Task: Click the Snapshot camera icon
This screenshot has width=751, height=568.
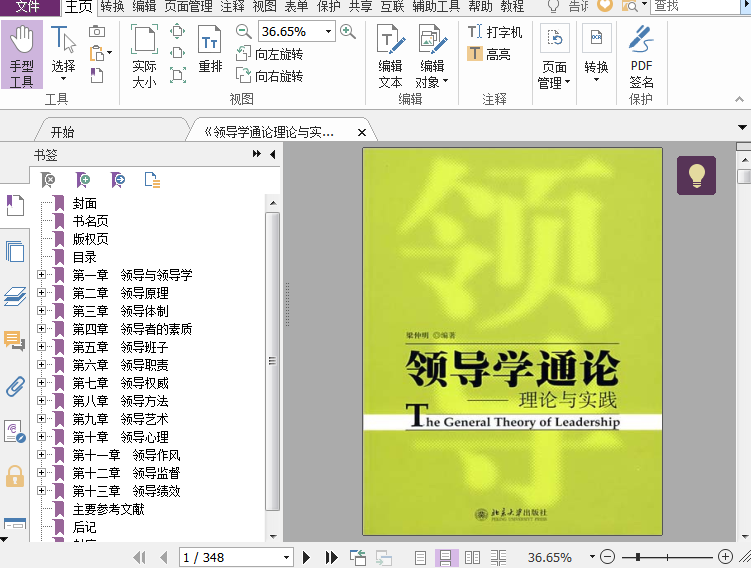Action: click(x=97, y=32)
